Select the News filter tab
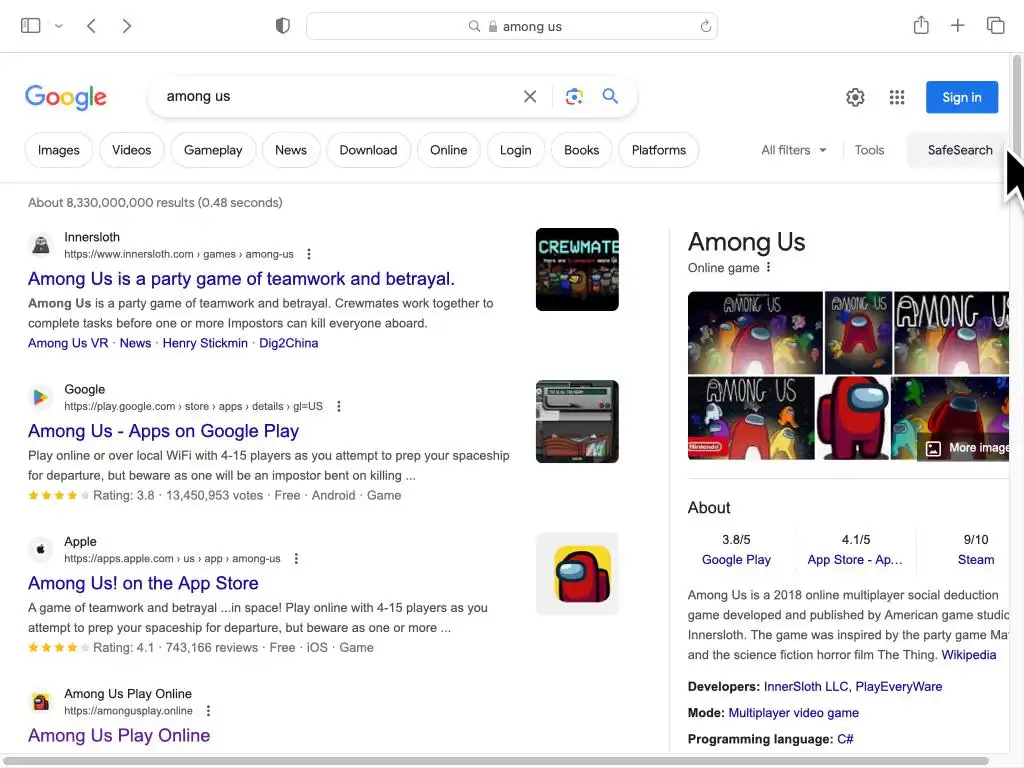This screenshot has height=768, width=1024. [x=291, y=150]
